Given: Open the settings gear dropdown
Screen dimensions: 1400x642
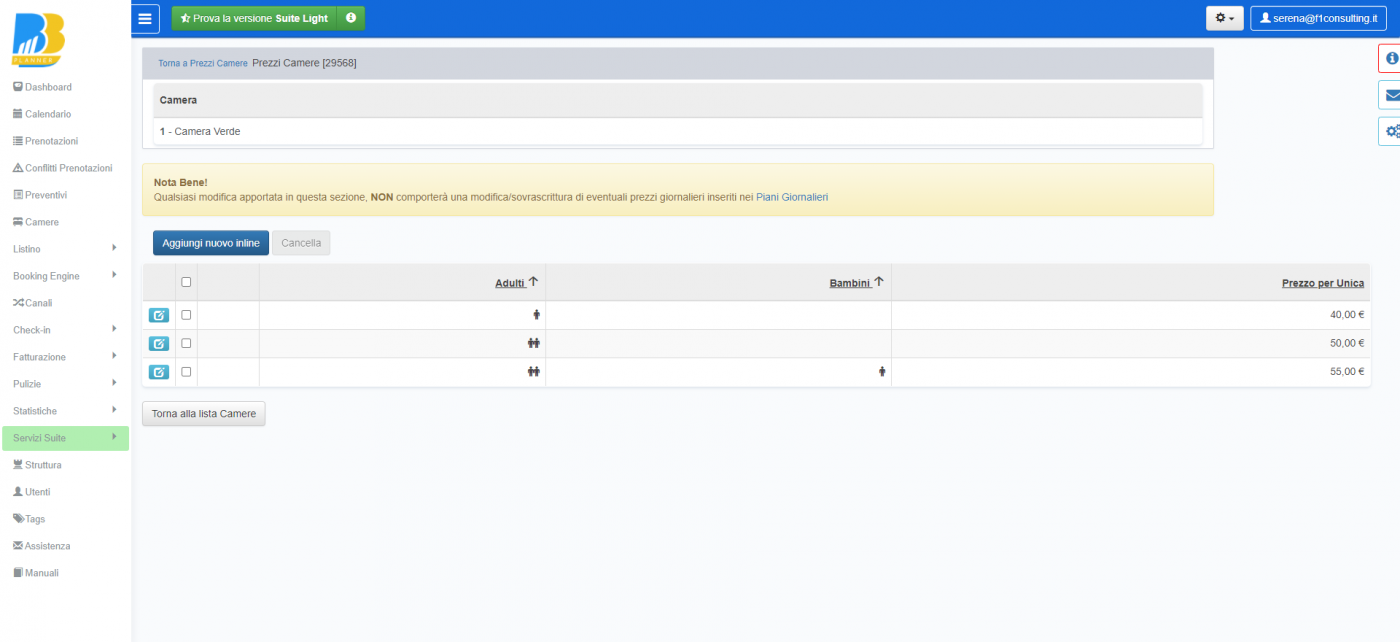Looking at the screenshot, I should (1225, 18).
